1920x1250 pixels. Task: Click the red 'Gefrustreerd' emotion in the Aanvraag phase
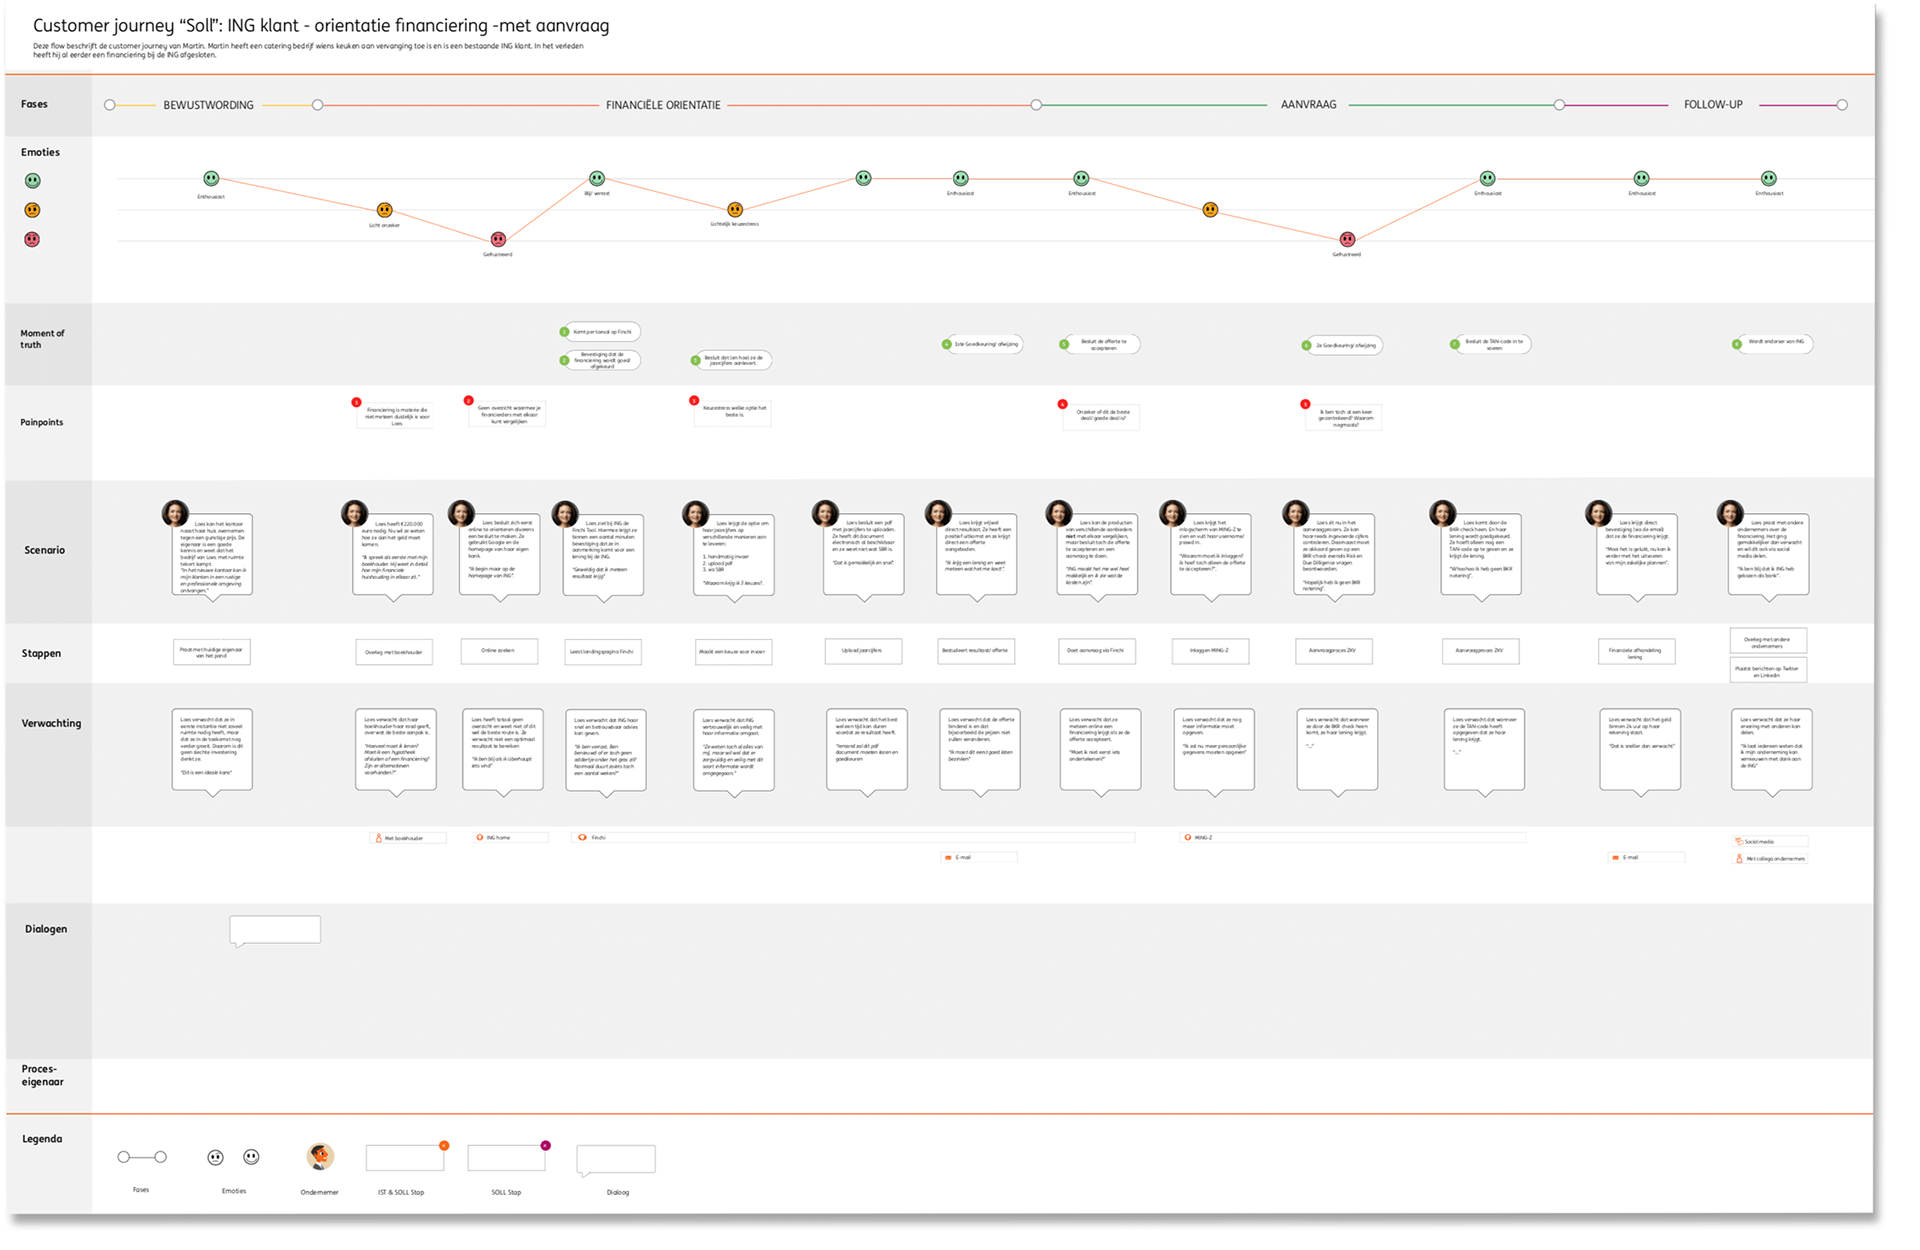[1347, 239]
